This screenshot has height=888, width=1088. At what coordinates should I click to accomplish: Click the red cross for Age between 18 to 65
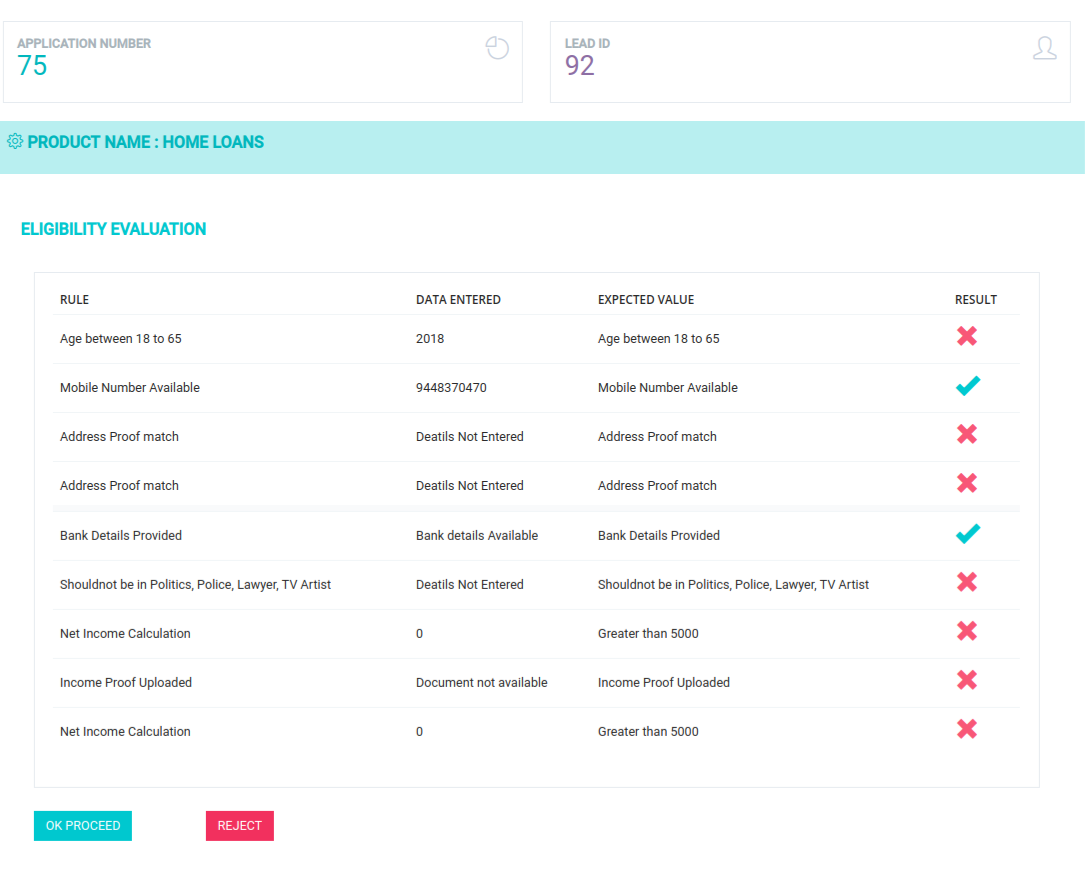(x=966, y=336)
